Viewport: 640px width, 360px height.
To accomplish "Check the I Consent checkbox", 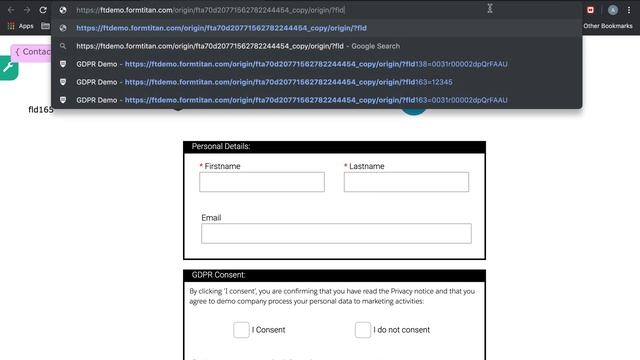I will (241, 330).
